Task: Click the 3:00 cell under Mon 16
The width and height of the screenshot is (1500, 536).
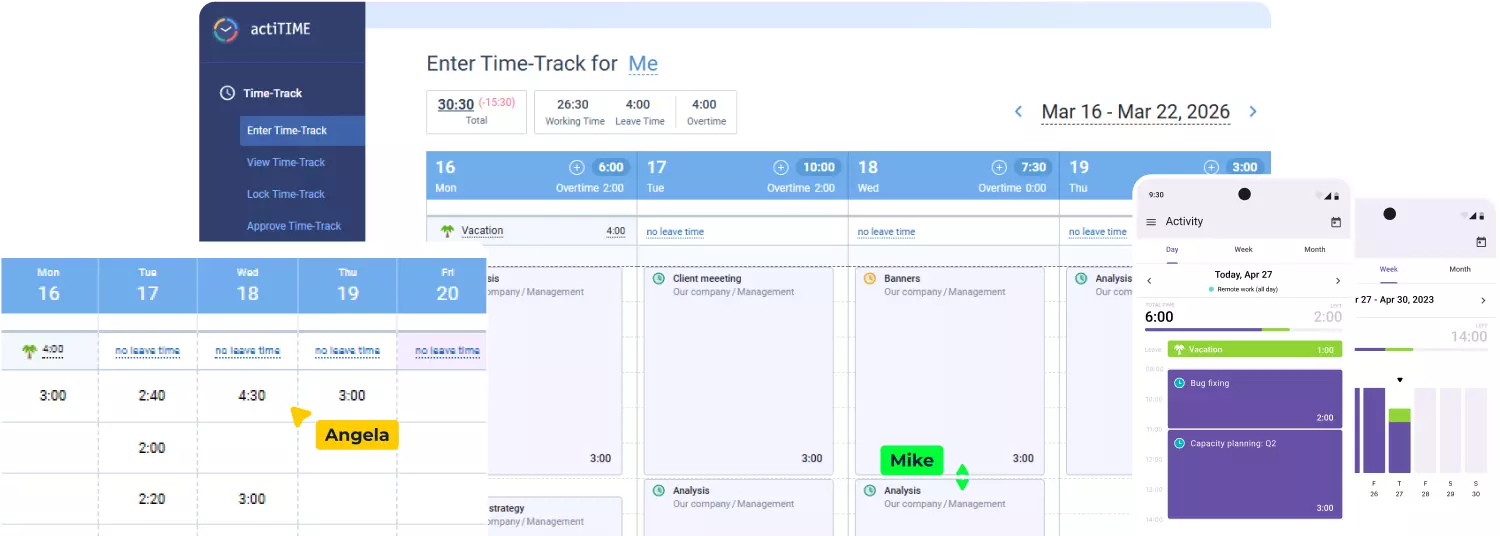Action: pyautogui.click(x=53, y=396)
